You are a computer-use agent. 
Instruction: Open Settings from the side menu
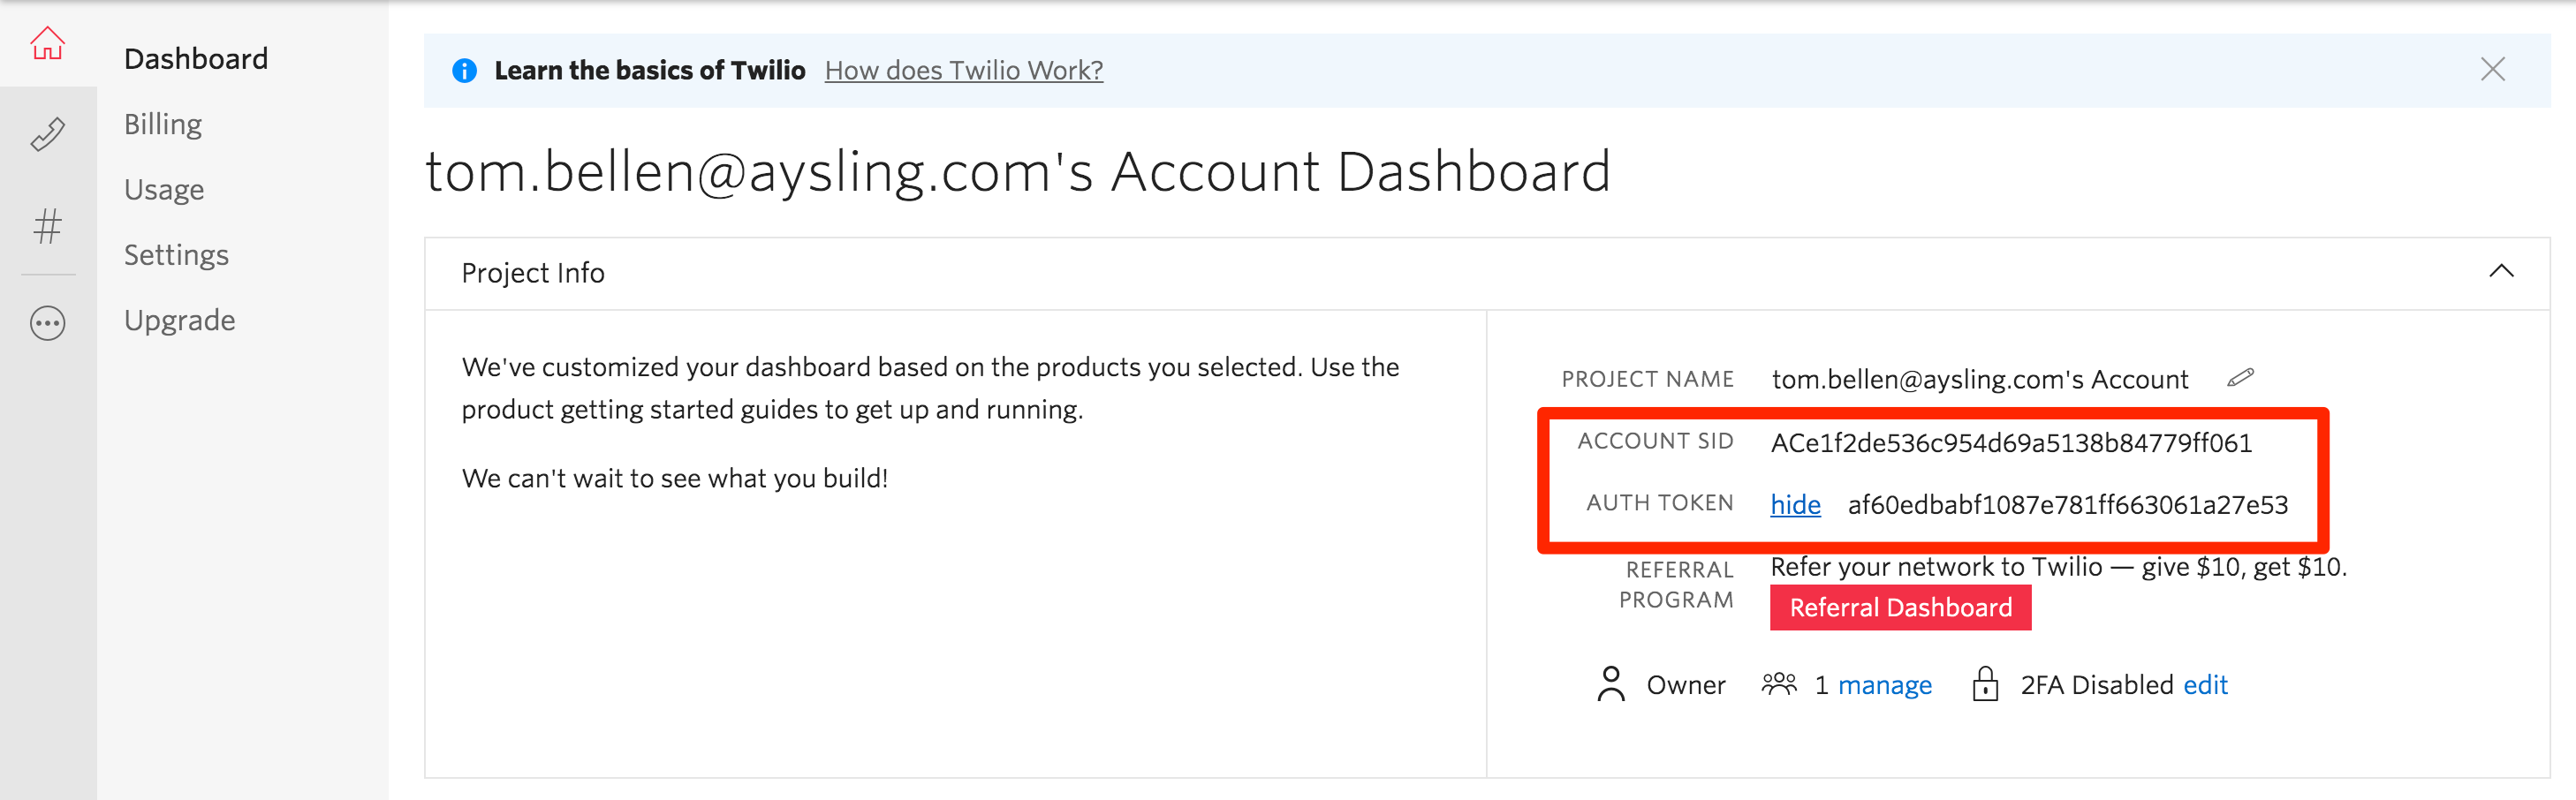coord(176,255)
